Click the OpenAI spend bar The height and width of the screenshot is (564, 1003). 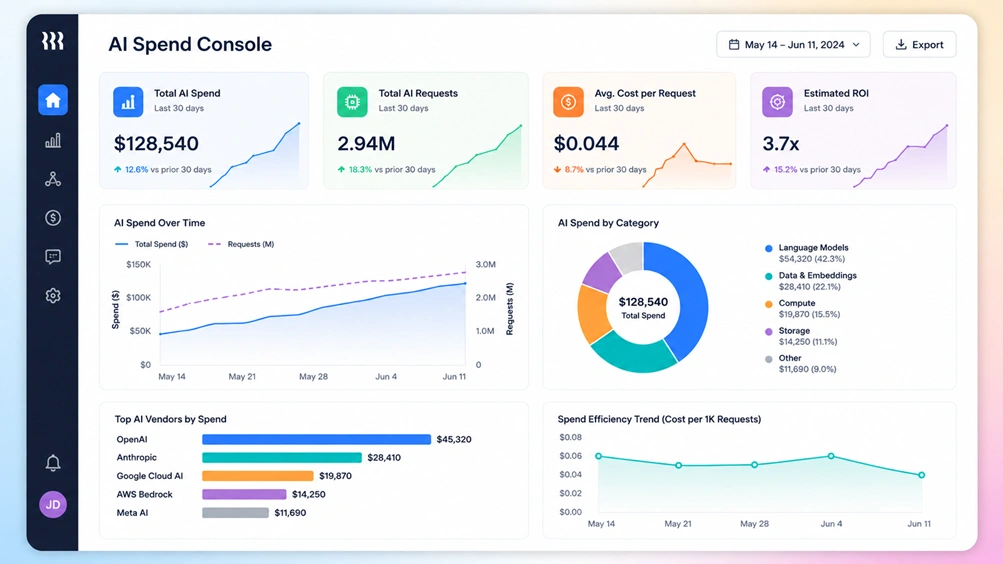coord(317,439)
